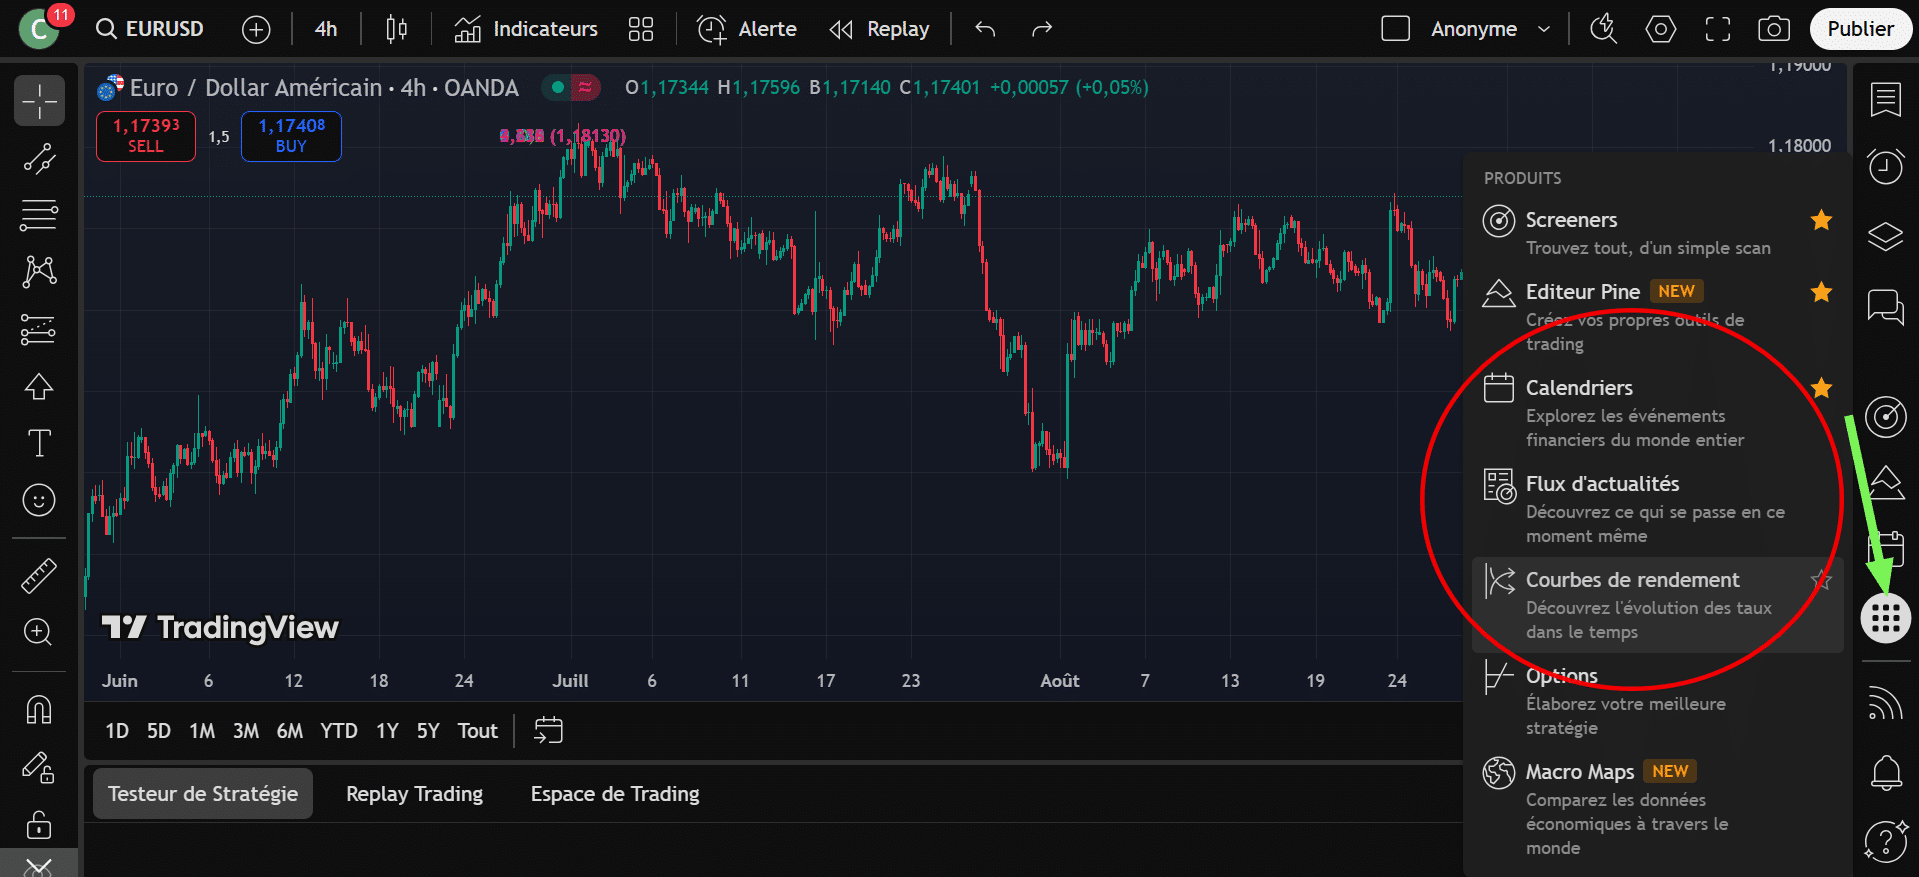Activate the magnet snap mode
Image resolution: width=1919 pixels, height=877 pixels.
tap(39, 710)
